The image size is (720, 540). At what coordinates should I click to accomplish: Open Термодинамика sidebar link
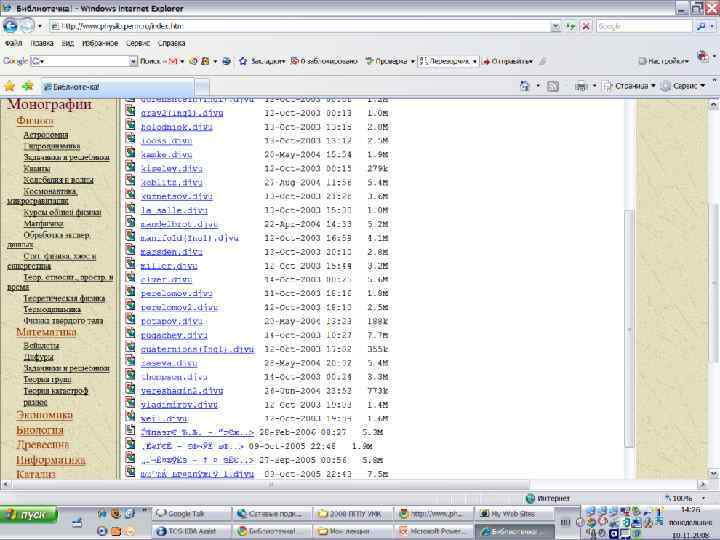tap(52, 309)
